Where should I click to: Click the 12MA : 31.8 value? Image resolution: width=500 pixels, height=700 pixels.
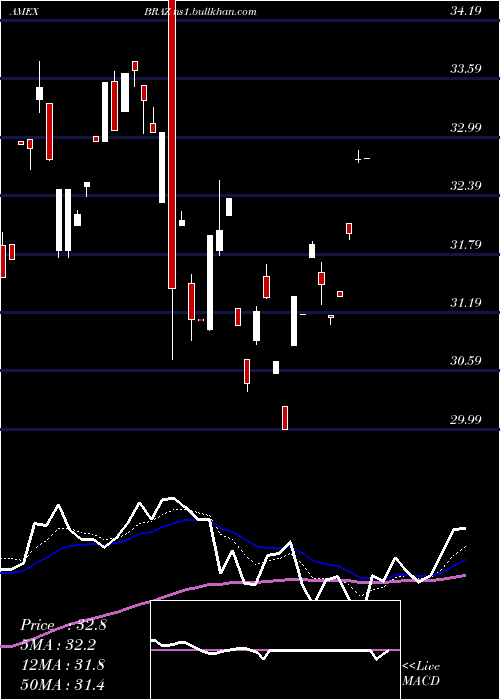(x=63, y=665)
